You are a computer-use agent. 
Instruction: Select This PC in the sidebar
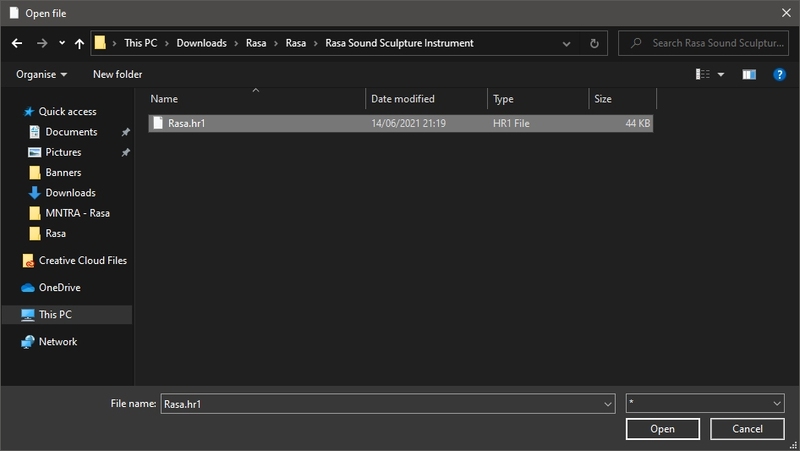55,314
